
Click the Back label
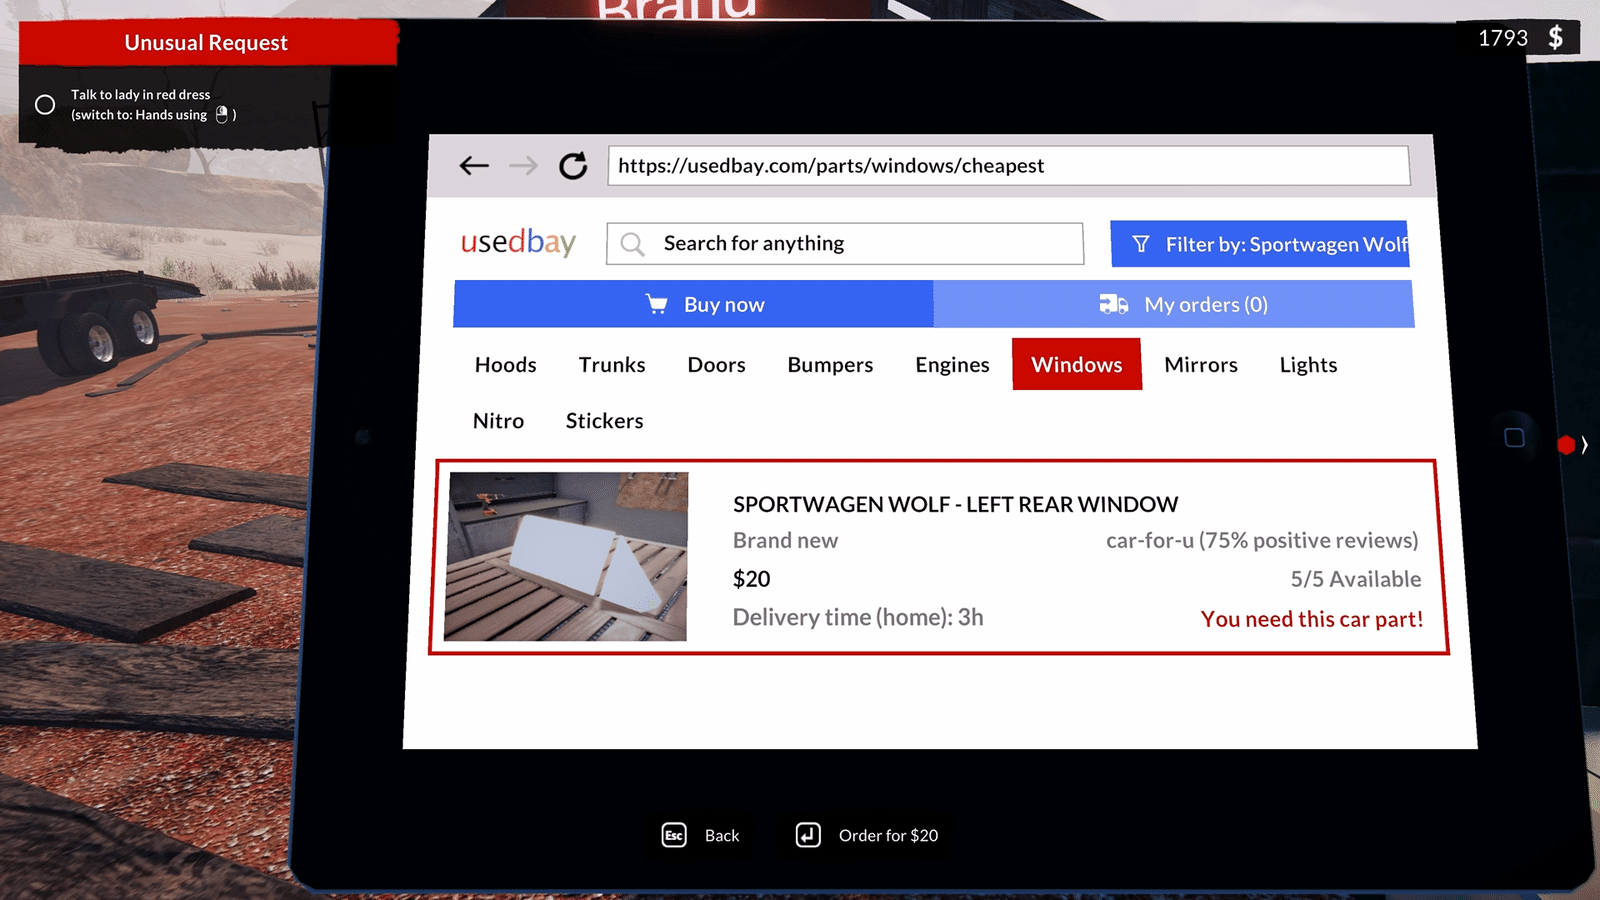click(722, 835)
